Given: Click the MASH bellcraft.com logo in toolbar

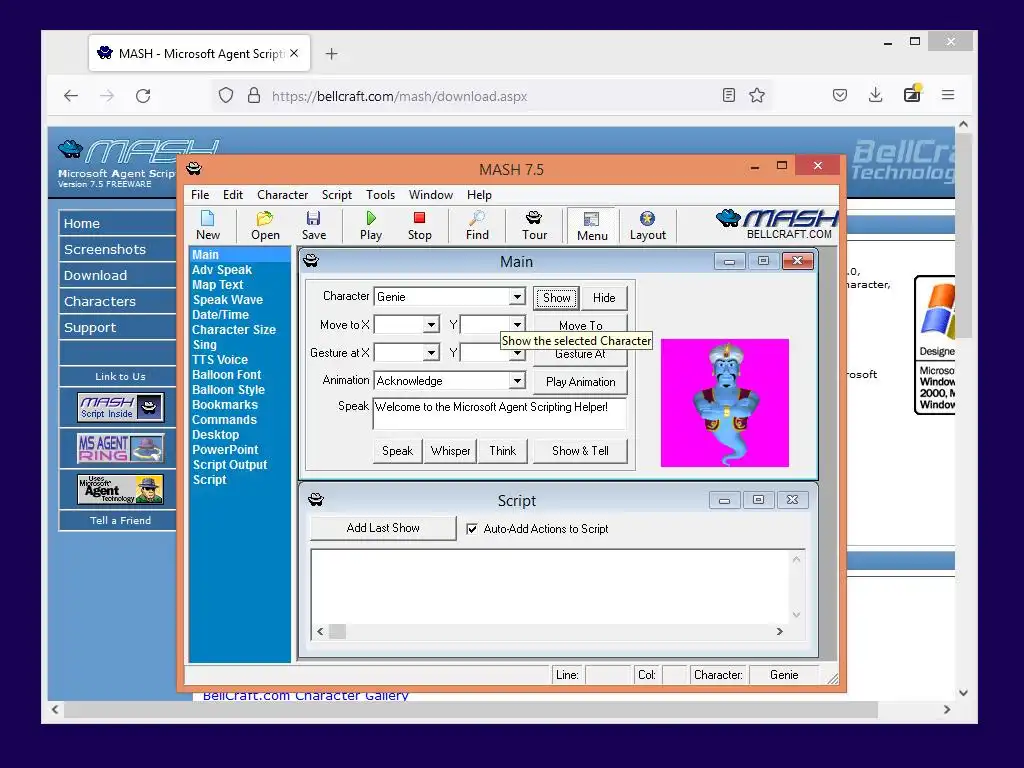Looking at the screenshot, I should click(x=776, y=224).
